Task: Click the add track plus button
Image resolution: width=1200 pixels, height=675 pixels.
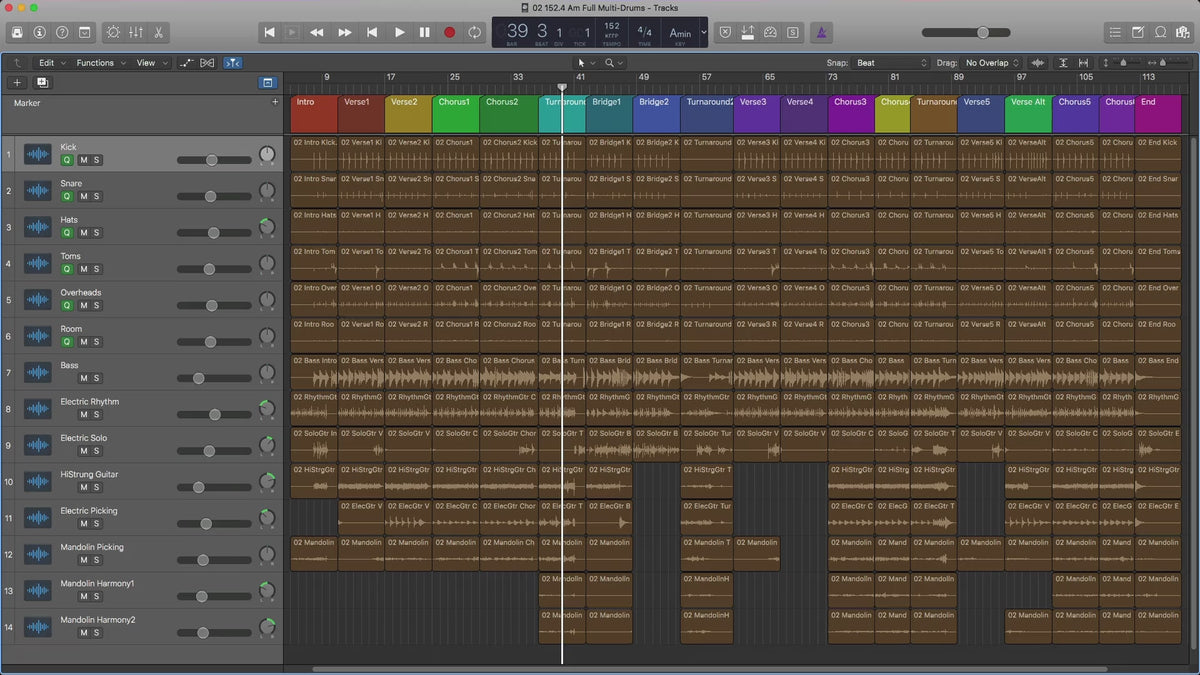Action: 17,83
